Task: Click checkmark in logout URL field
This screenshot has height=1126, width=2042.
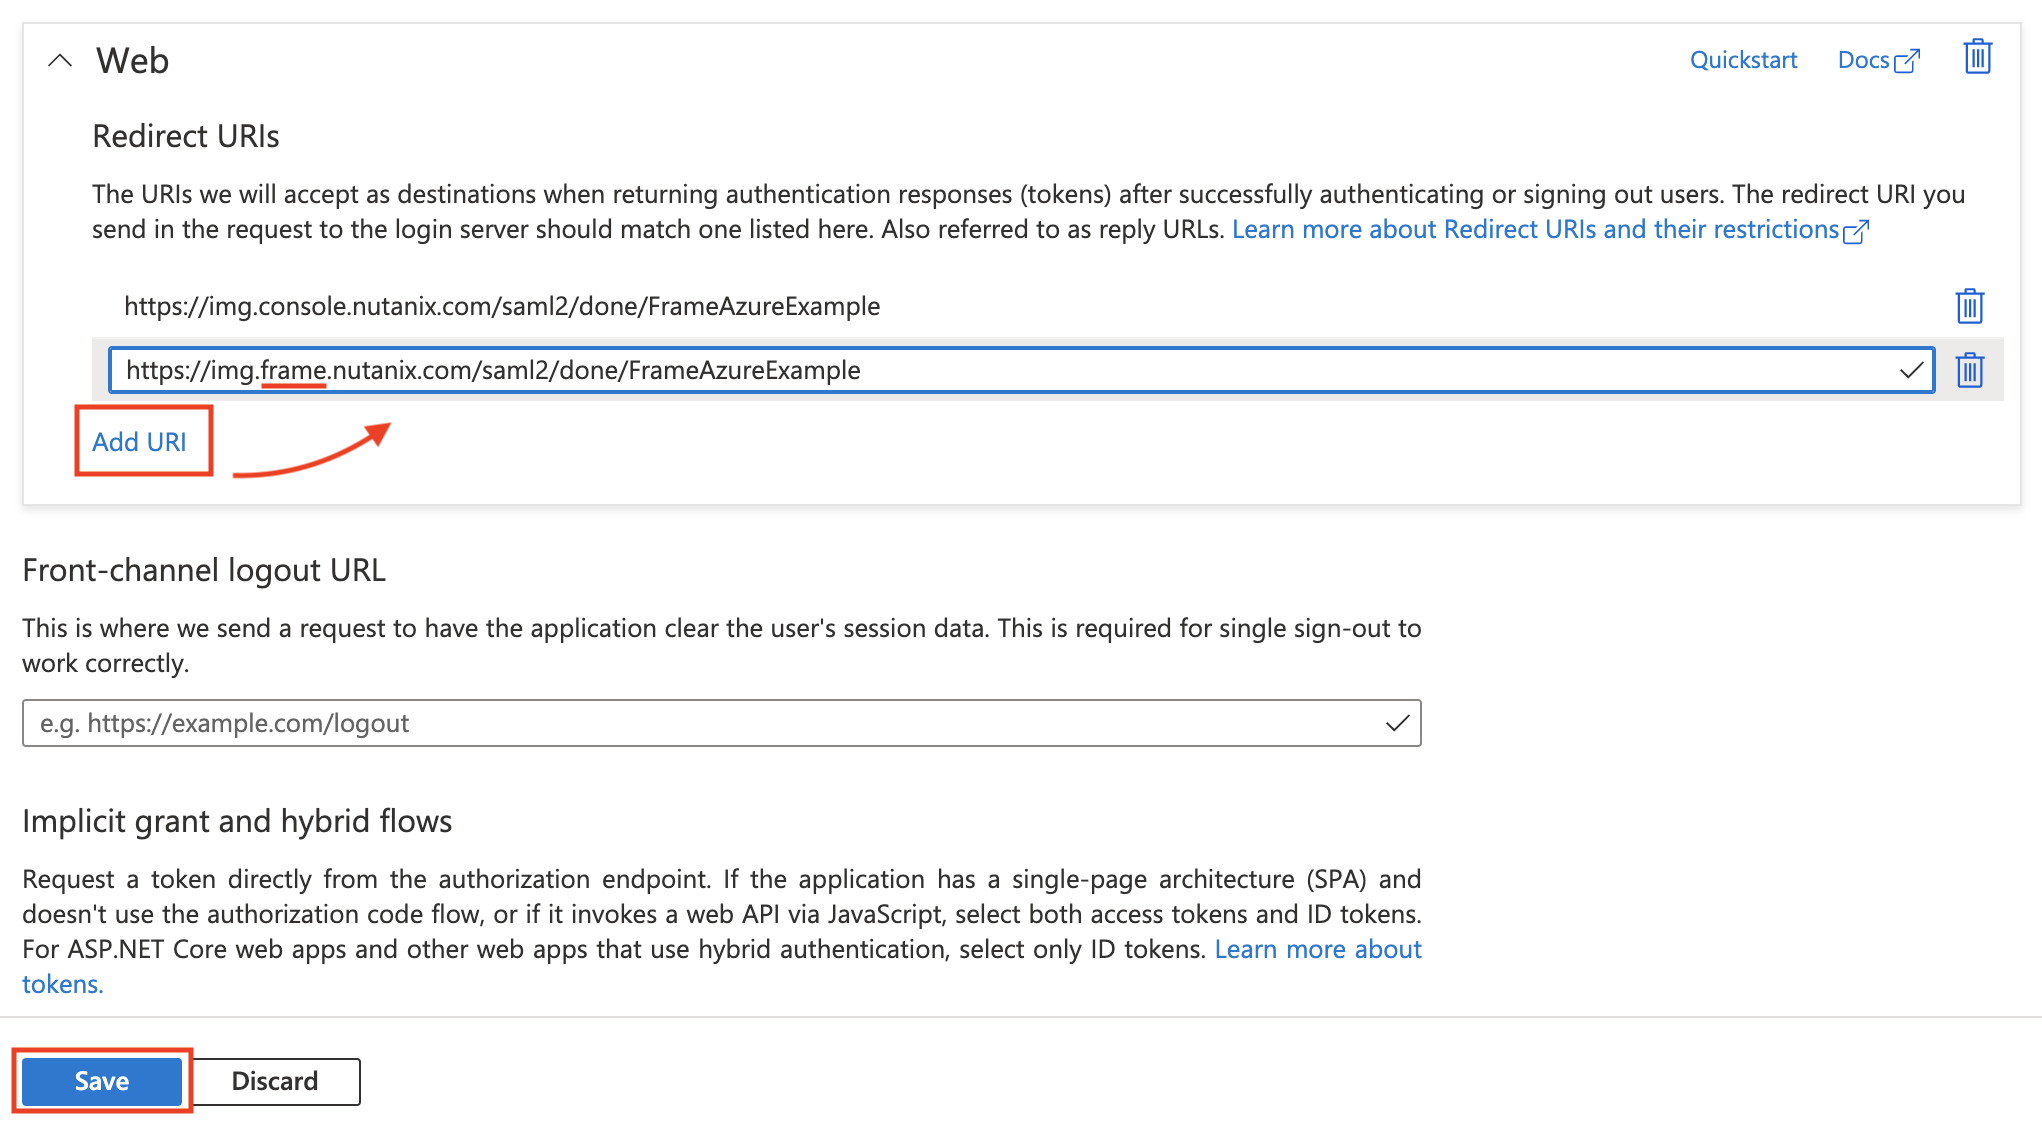Action: point(1397,723)
